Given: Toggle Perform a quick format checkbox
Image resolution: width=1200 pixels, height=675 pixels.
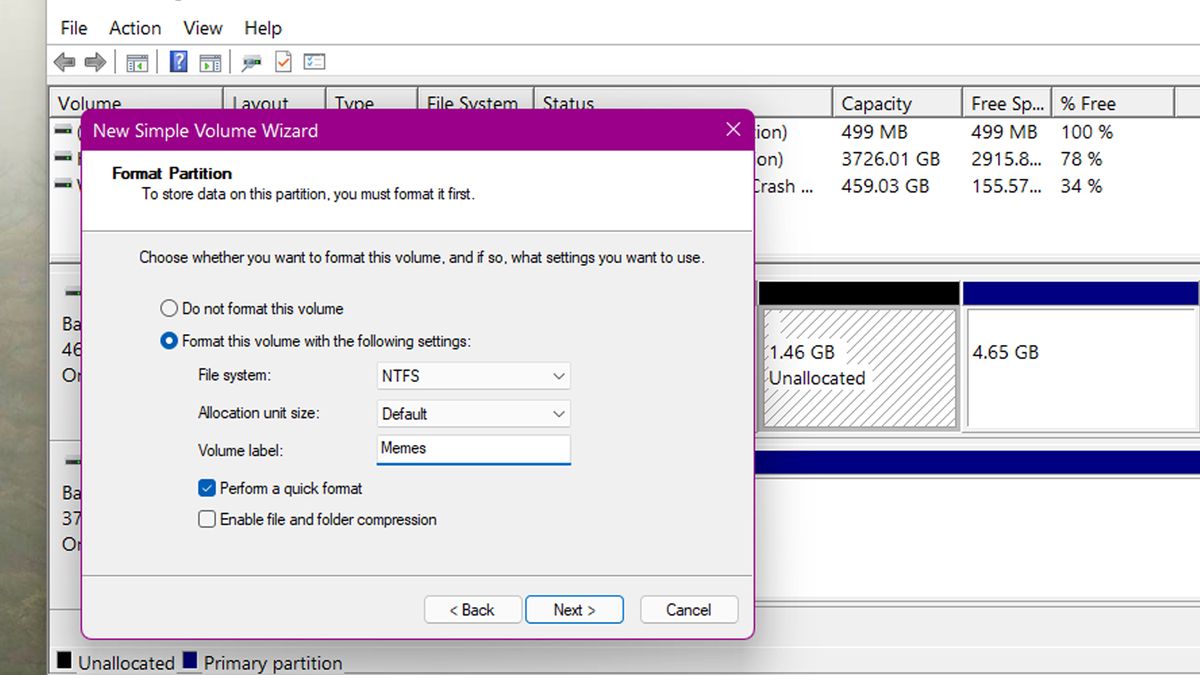Looking at the screenshot, I should pos(207,488).
